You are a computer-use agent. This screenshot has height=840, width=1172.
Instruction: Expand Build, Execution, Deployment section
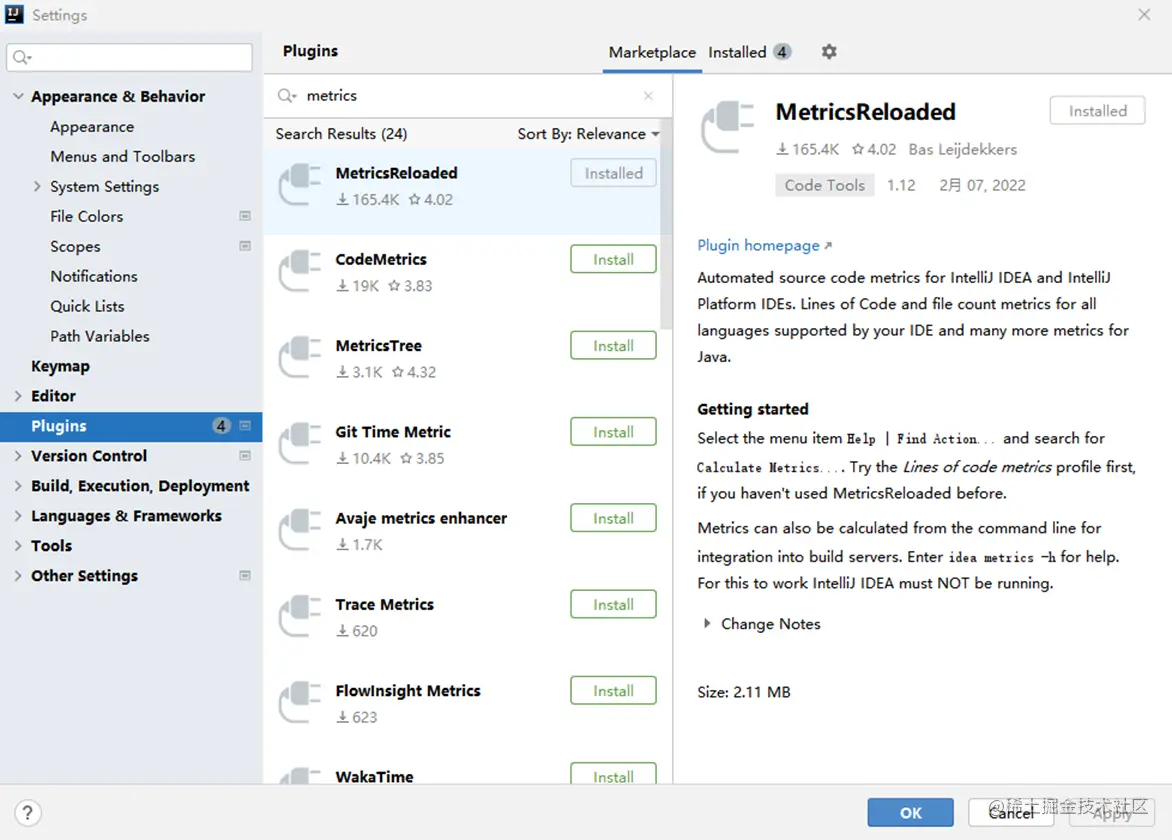18,486
